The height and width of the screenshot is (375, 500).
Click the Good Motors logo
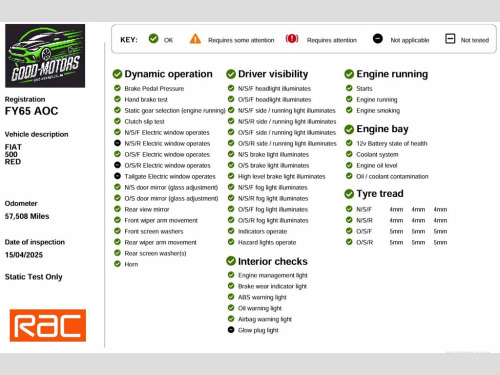45,56
